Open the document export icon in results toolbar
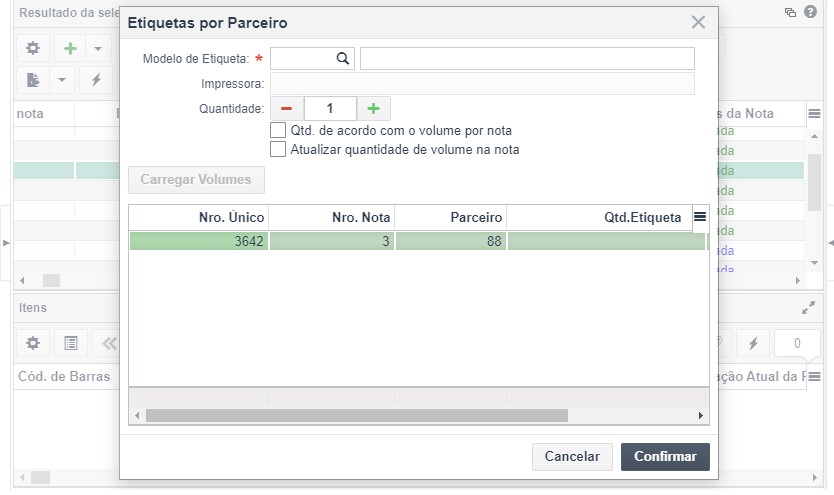The width and height of the screenshot is (834, 495). tap(33, 80)
